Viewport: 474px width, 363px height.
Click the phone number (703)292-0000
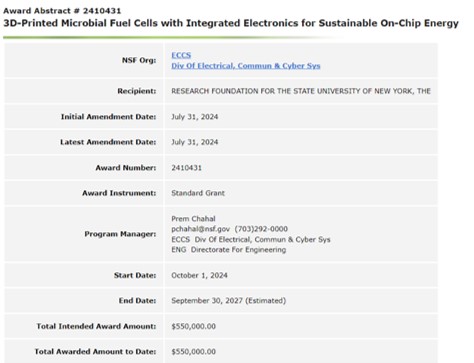pyautogui.click(x=261, y=229)
